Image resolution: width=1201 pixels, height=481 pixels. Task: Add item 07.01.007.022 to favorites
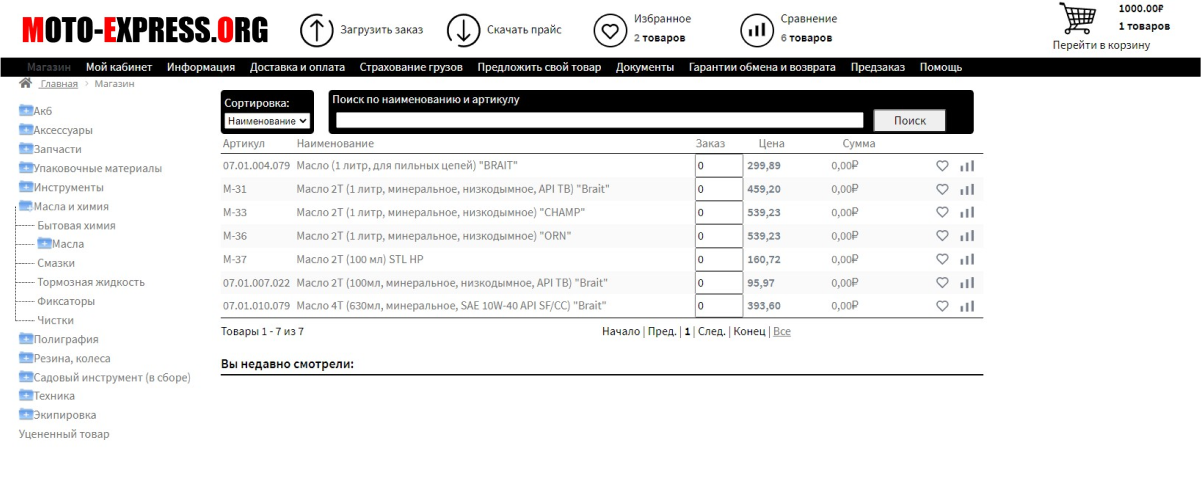point(942,283)
